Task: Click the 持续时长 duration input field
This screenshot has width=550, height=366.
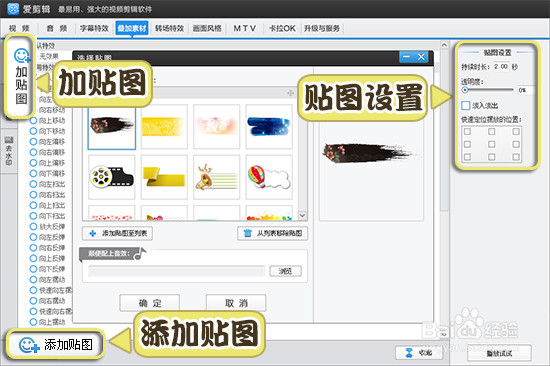Action: pyautogui.click(x=501, y=66)
